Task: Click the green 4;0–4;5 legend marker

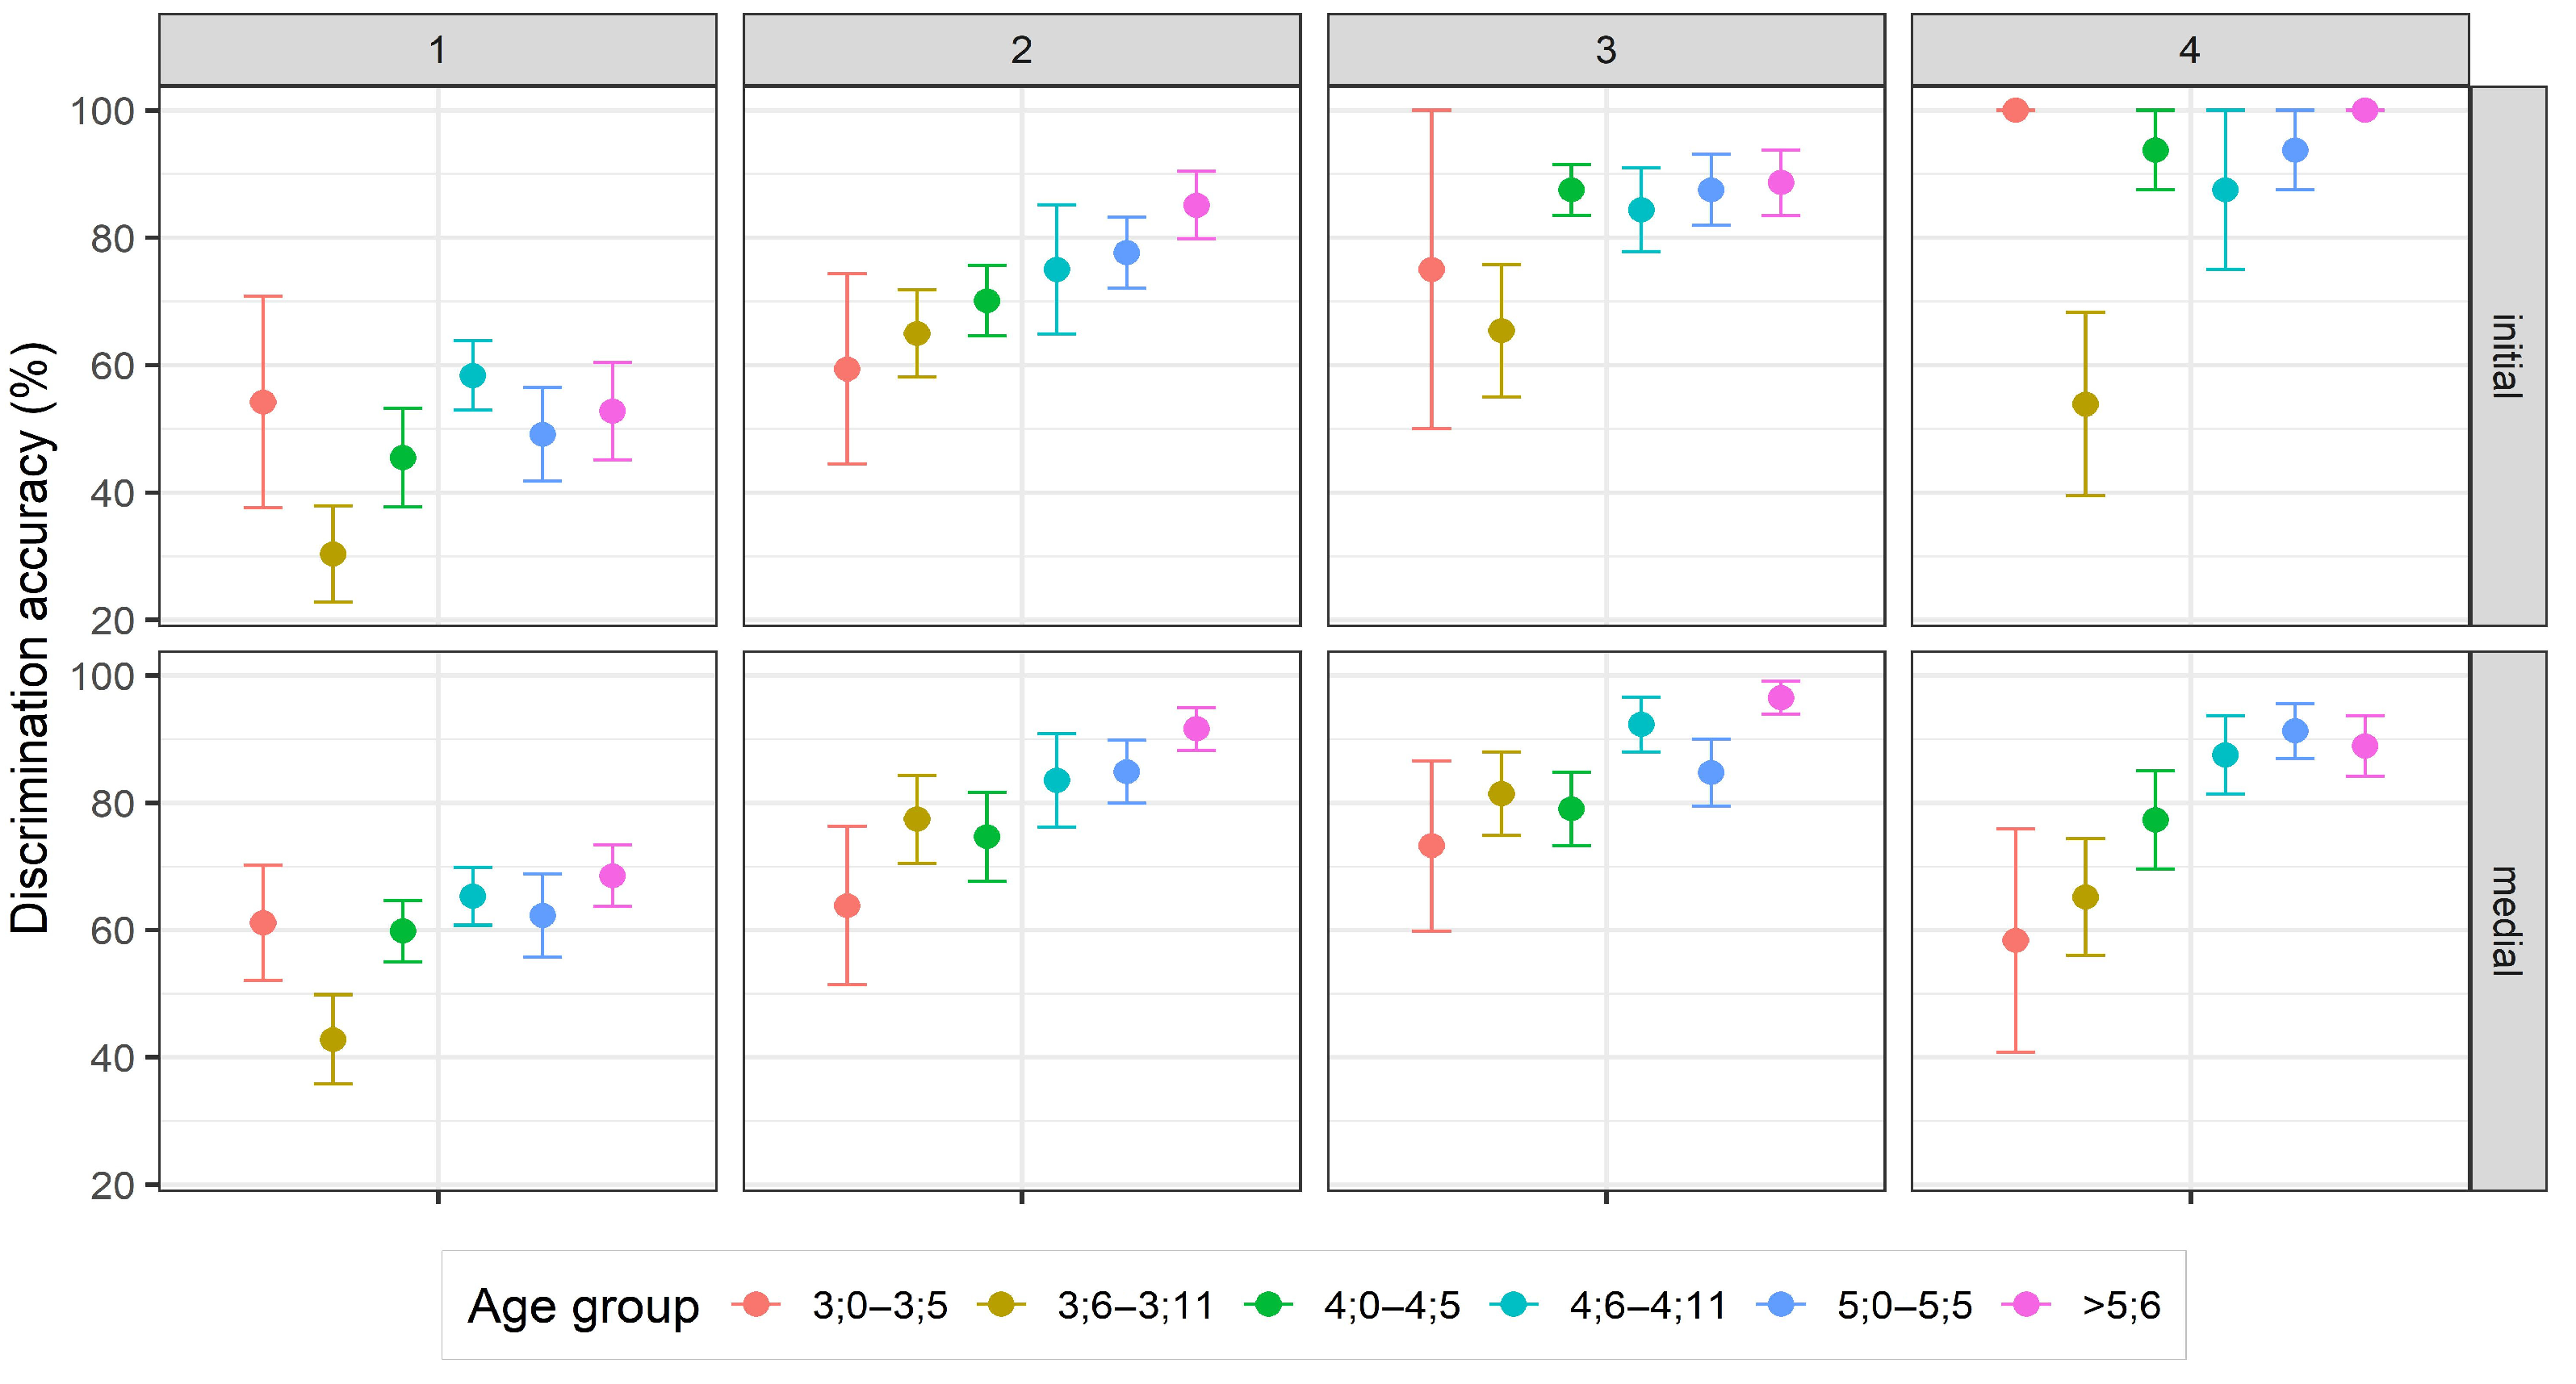Action: tap(1268, 1305)
